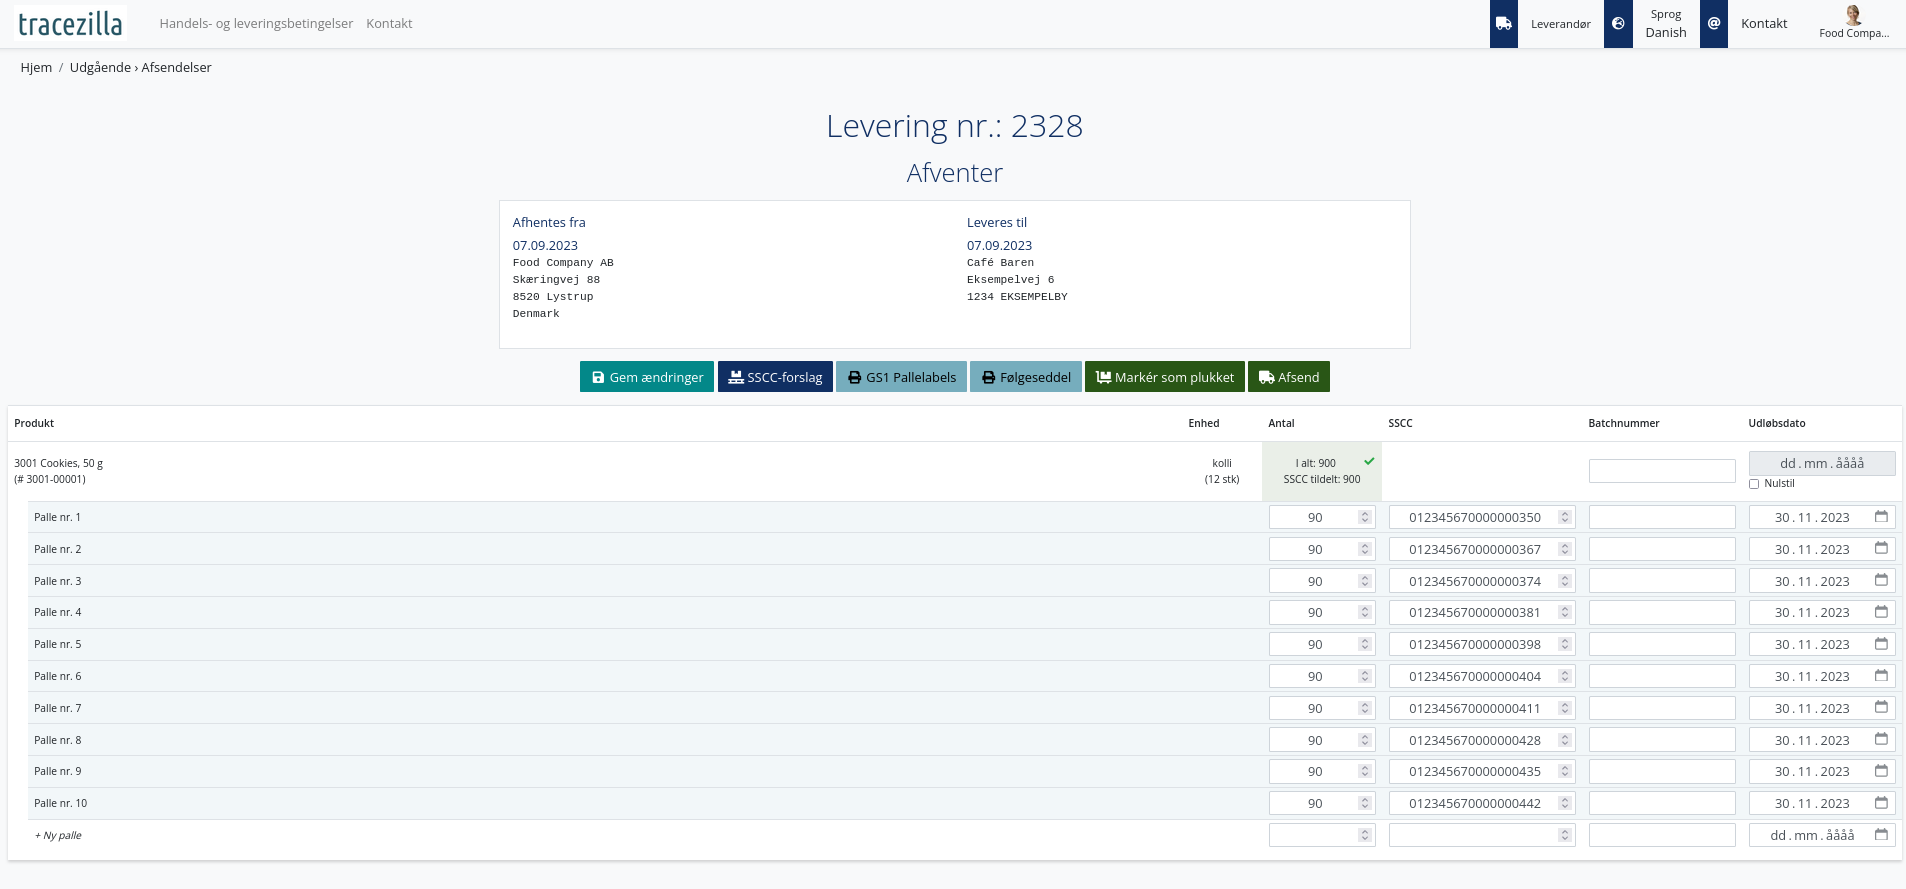1906x889 pixels.
Task: Click the @ icon beside Kontakt
Action: (1714, 24)
